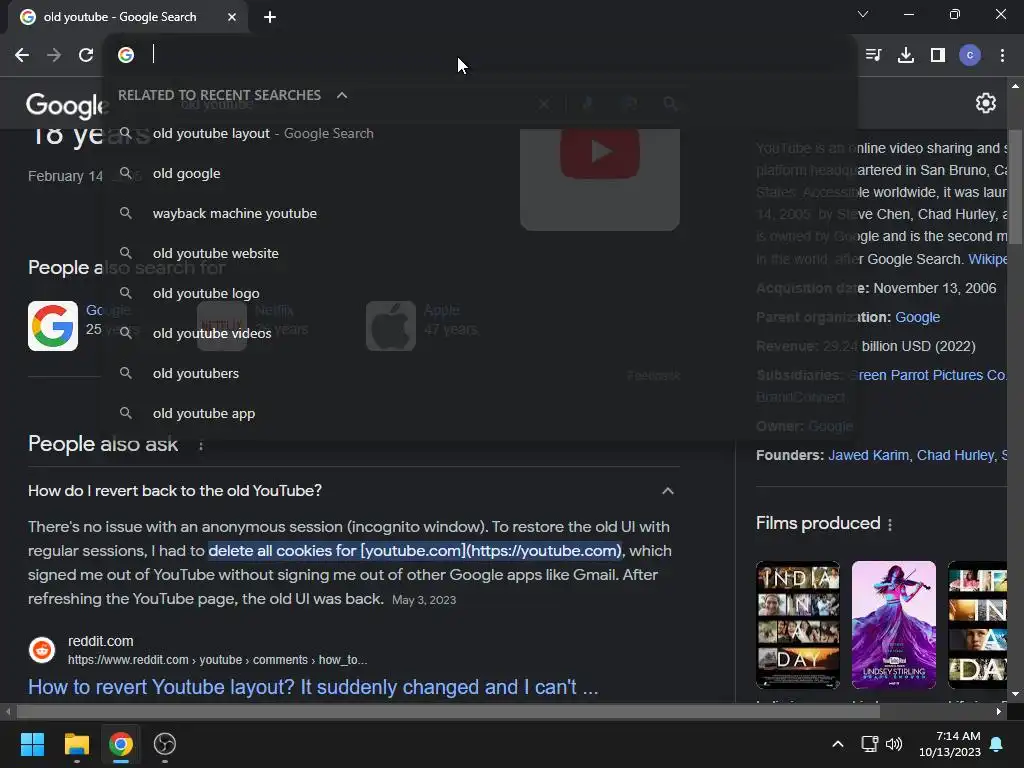Click the scroll-down arrow of vertical scrollbar
The width and height of the screenshot is (1024, 768).
click(x=1014, y=694)
